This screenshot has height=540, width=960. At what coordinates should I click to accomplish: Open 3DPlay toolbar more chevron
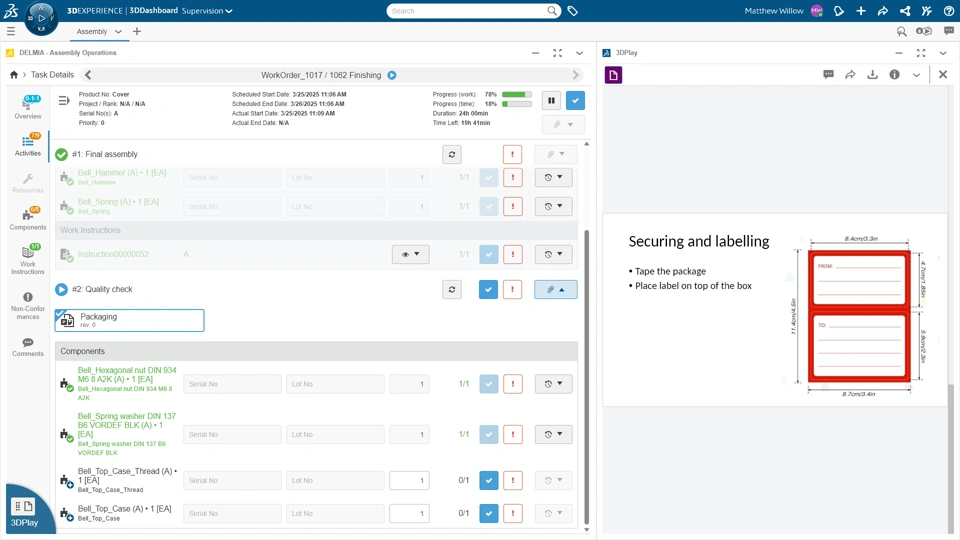[917, 75]
